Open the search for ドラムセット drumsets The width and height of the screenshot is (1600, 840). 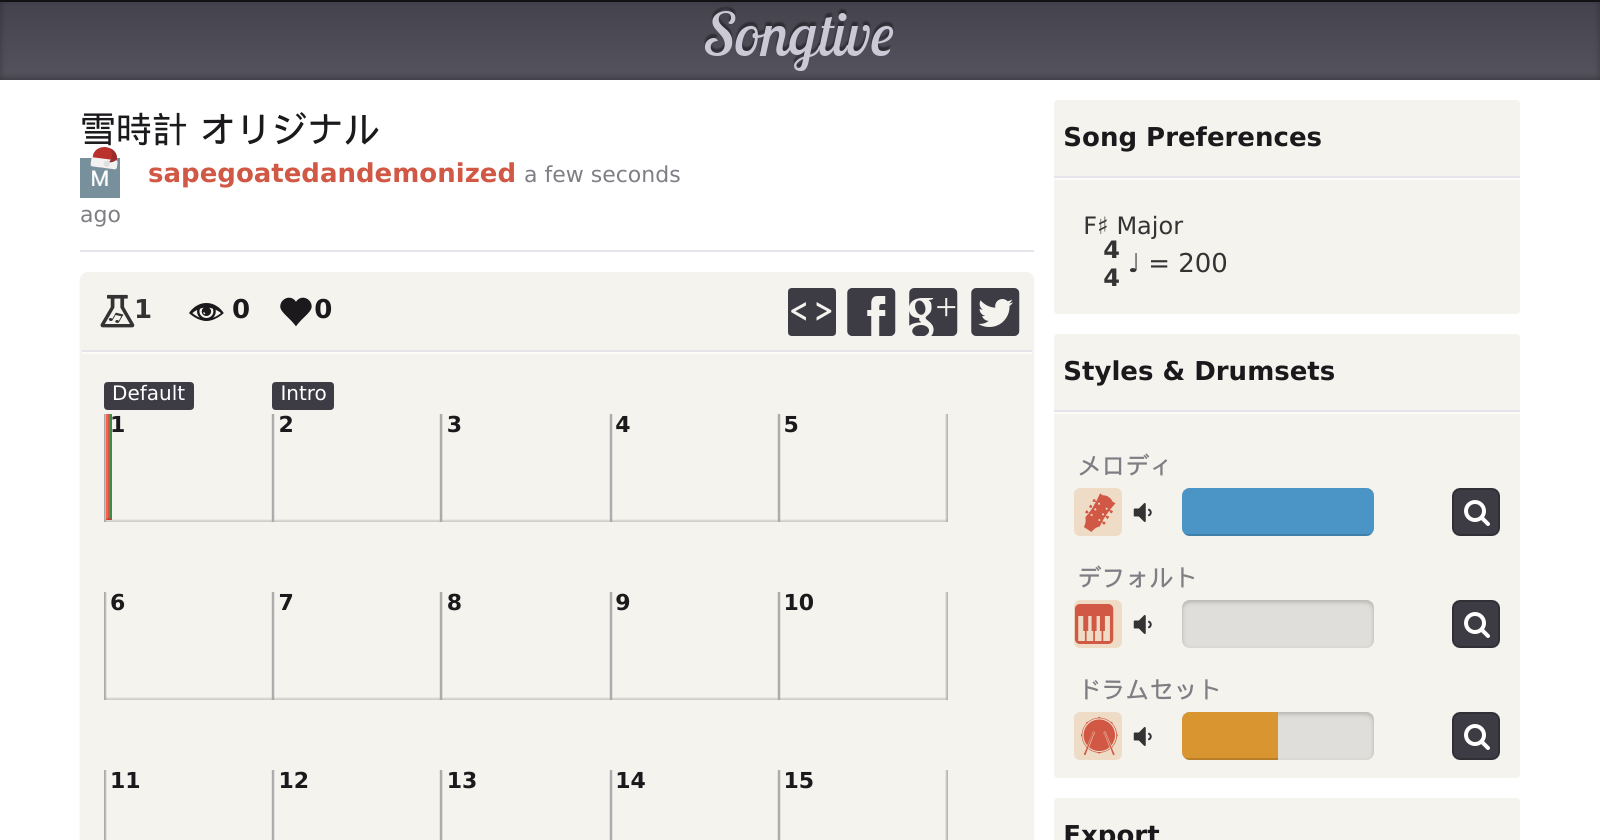click(1475, 736)
